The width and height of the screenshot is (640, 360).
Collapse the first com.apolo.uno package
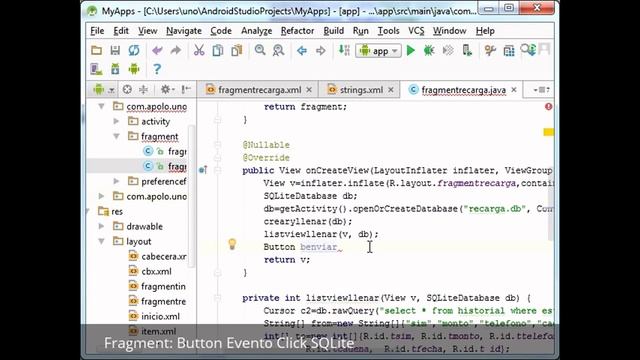pos(101,107)
